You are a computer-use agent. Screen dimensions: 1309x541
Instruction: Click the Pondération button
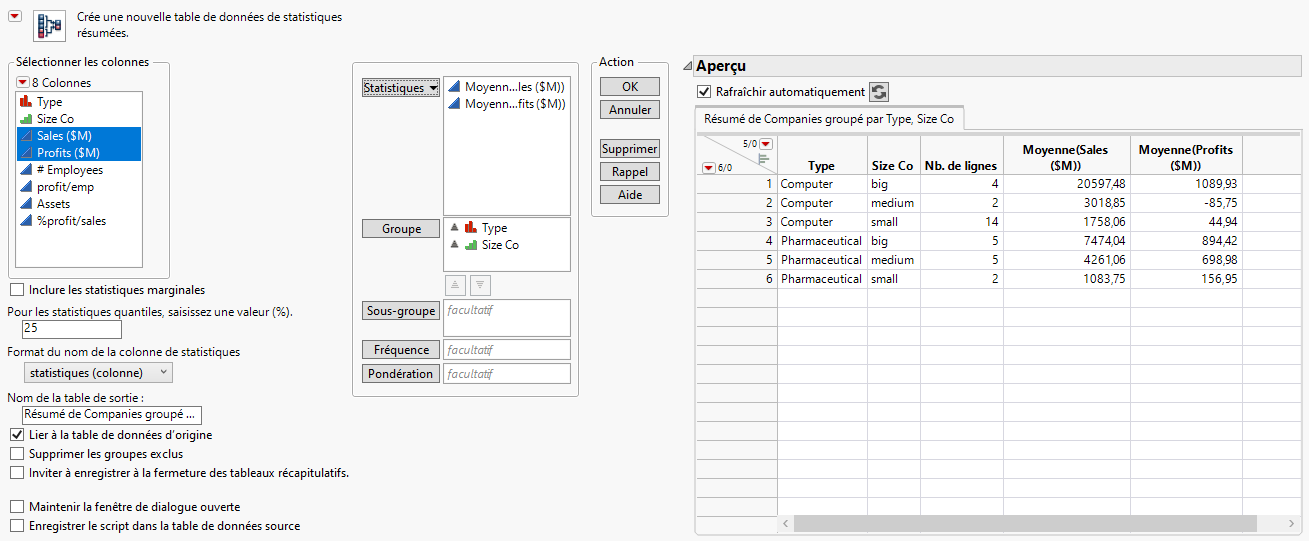tap(401, 374)
